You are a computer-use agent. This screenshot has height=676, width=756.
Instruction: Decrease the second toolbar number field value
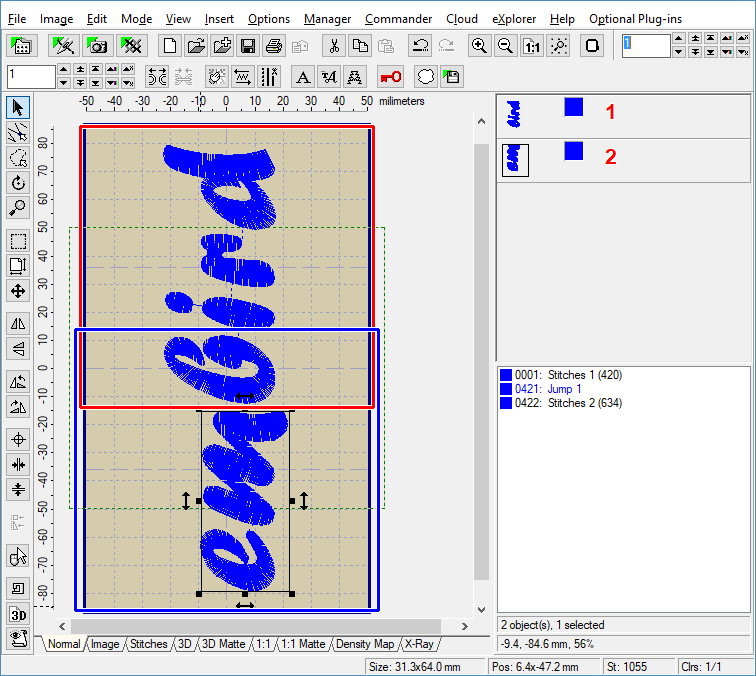click(64, 83)
